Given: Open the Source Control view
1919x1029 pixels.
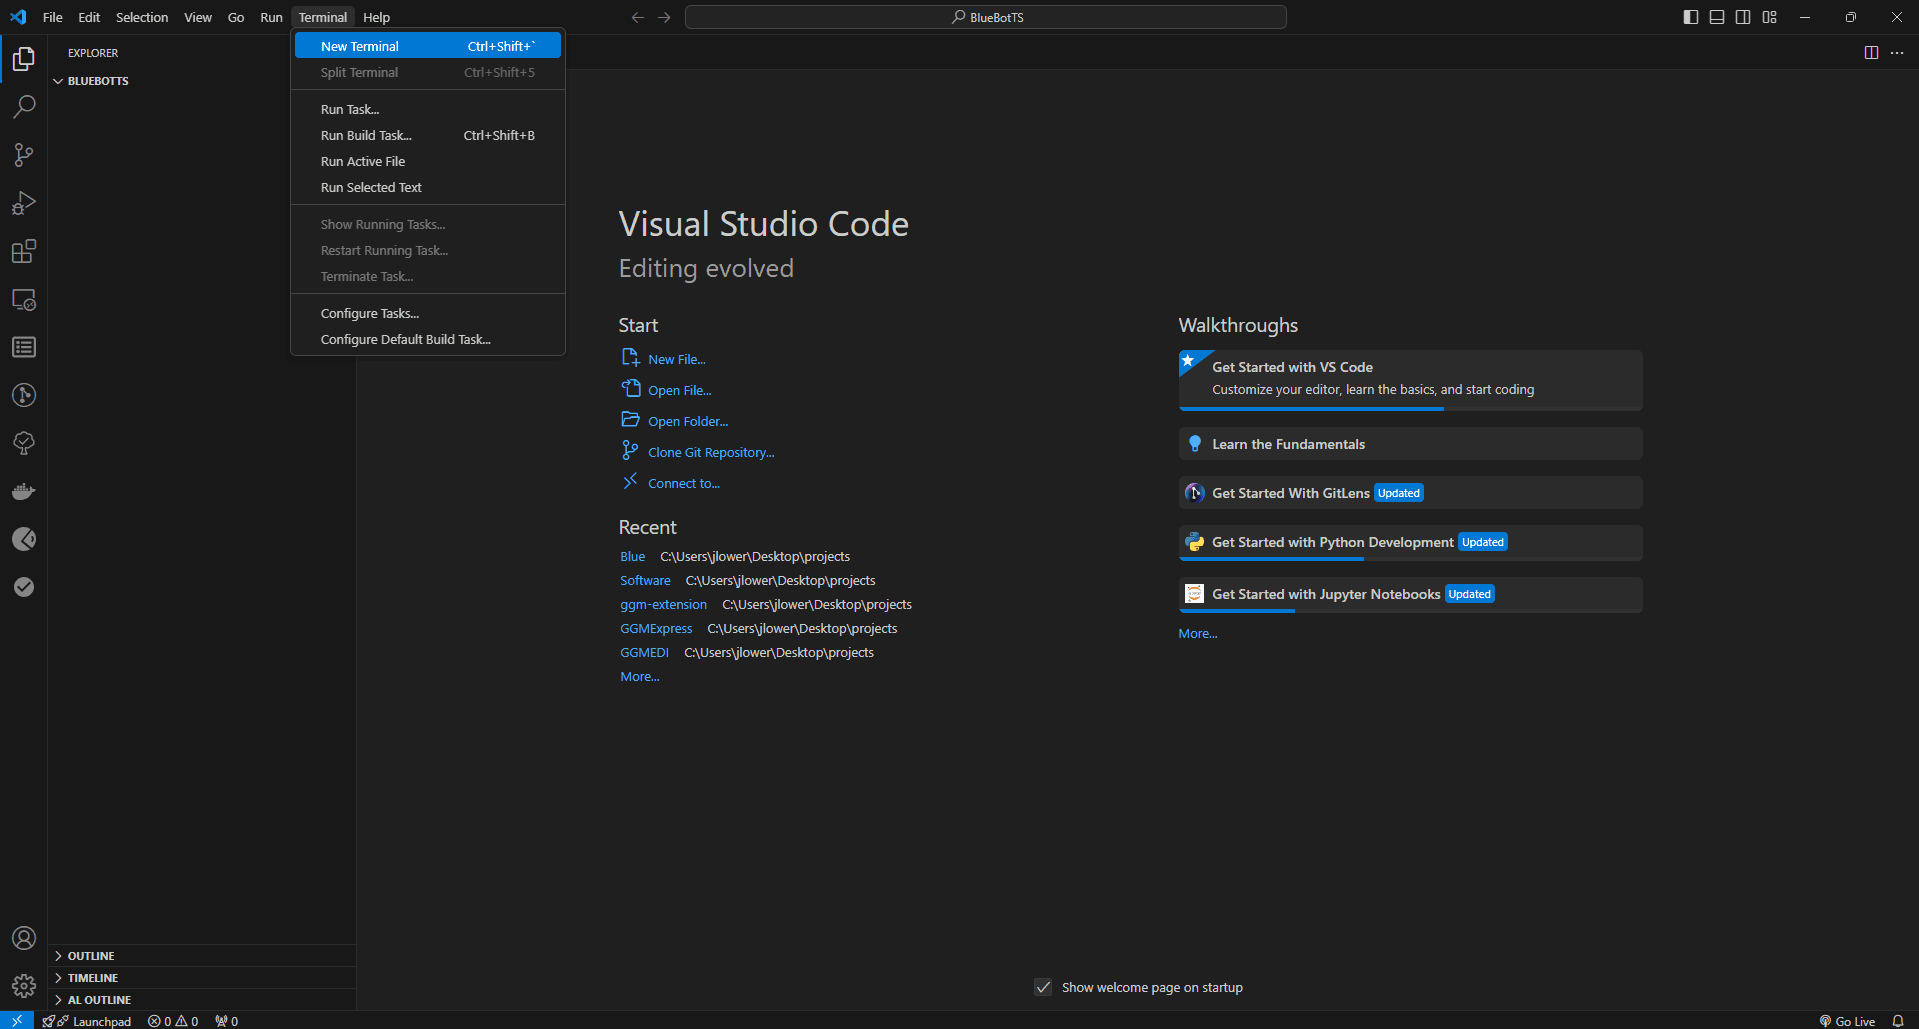Looking at the screenshot, I should (24, 155).
